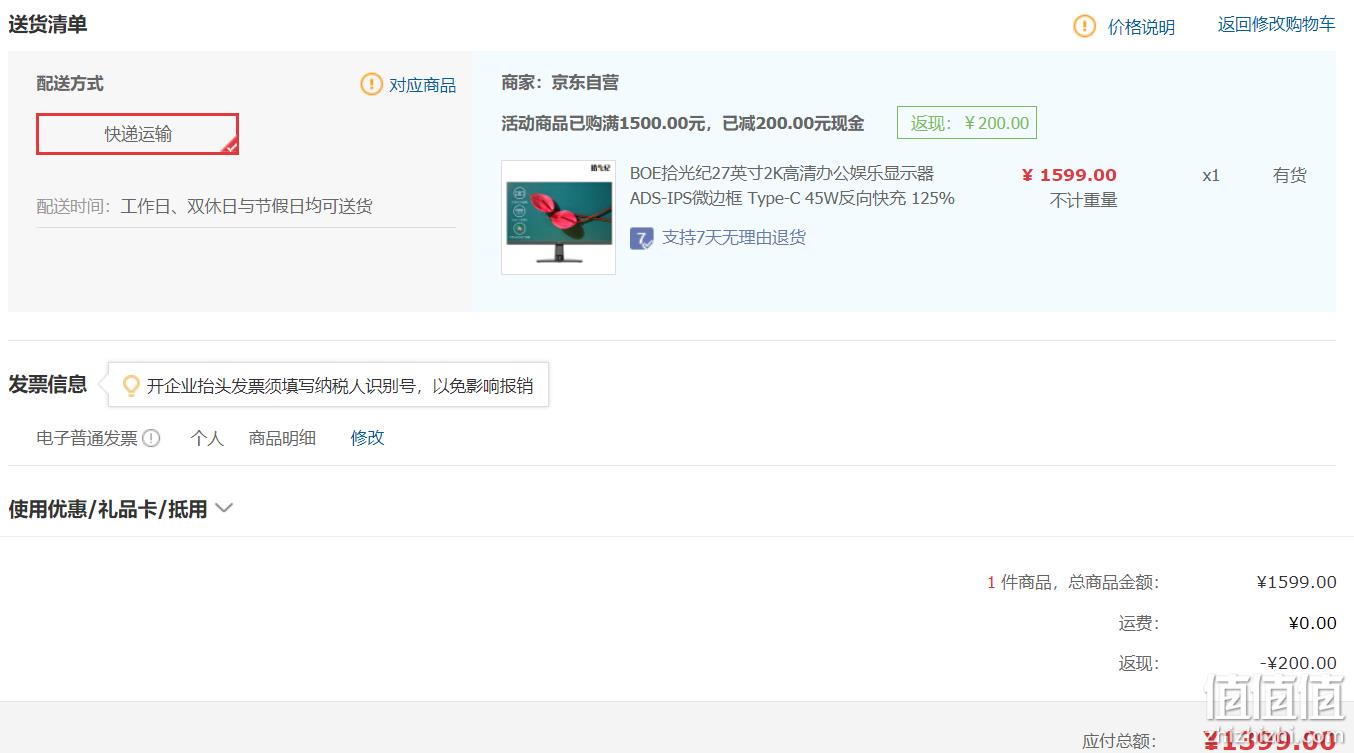Image resolution: width=1354 pixels, height=753 pixels.
Task: Expand the 使用优惠/礼品卡/抵用 section chevron
Action: [224, 508]
